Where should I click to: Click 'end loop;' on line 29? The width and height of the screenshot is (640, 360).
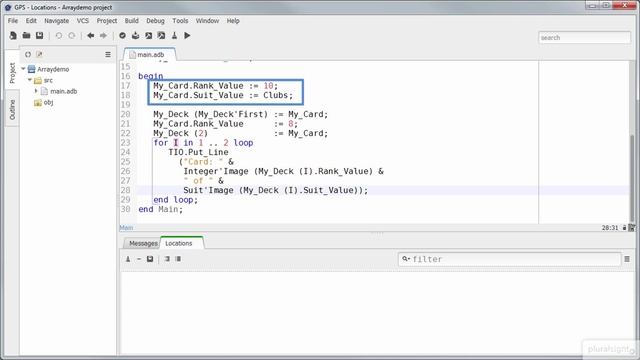click(176, 200)
